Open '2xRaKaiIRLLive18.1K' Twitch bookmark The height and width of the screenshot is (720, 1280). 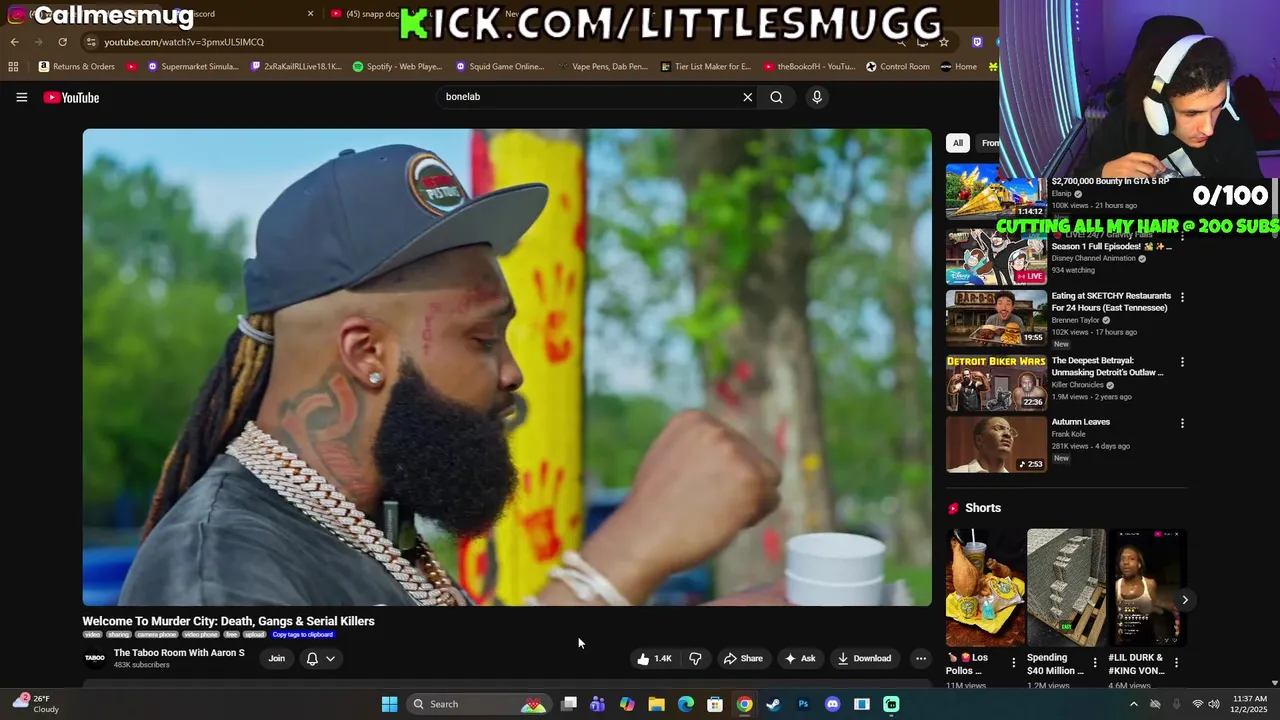pos(296,67)
